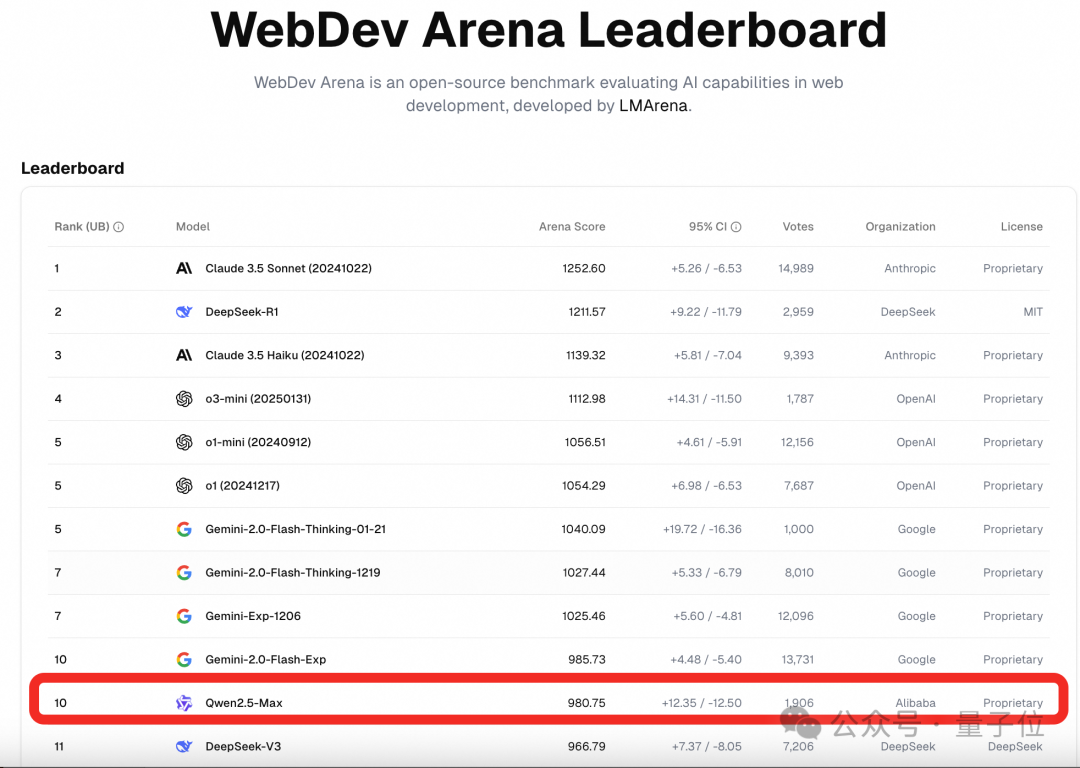Viewport: 1080px width, 768px height.
Task: Click the DeepSeek whale logo beside DeepSeek-R1
Action: pos(184,311)
